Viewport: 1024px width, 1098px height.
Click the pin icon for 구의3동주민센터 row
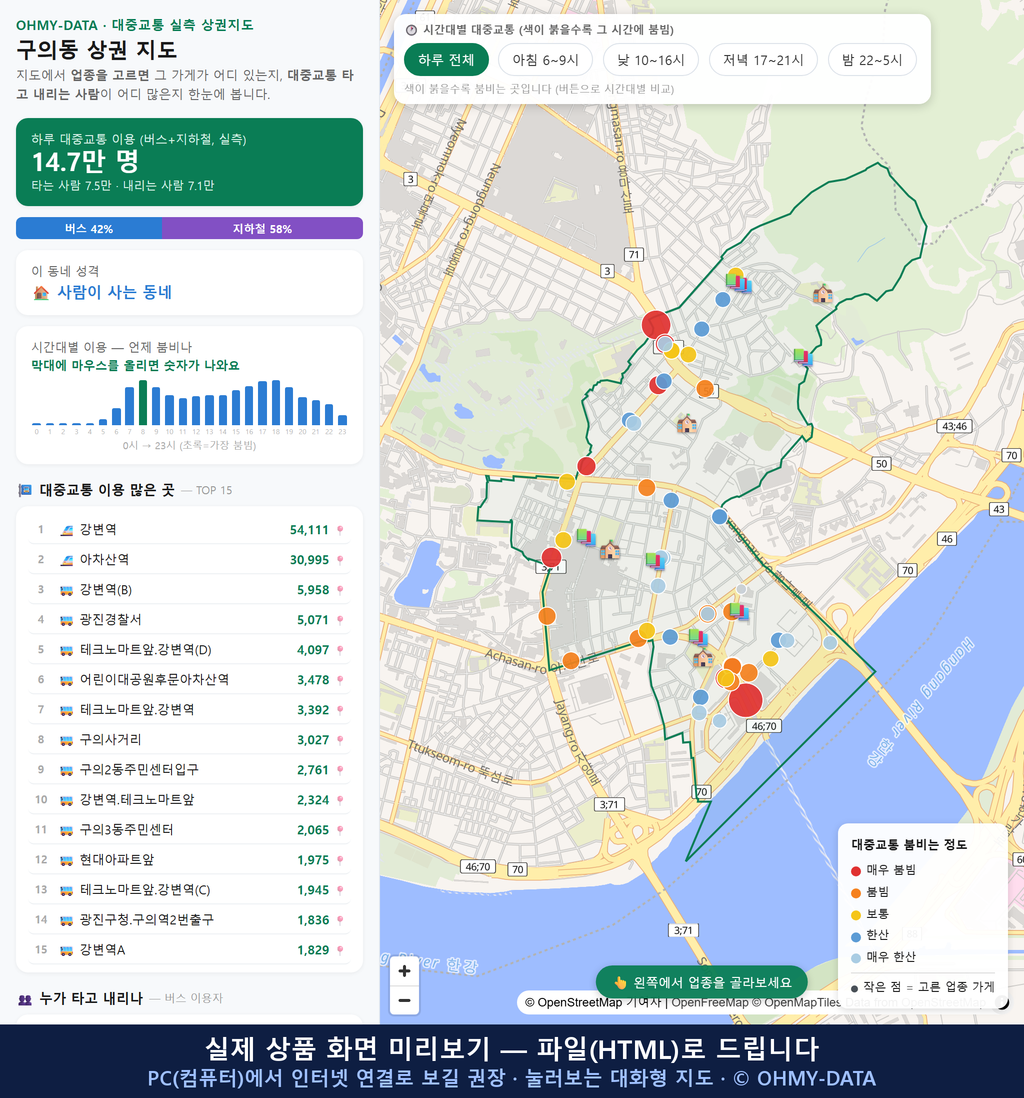[340, 830]
